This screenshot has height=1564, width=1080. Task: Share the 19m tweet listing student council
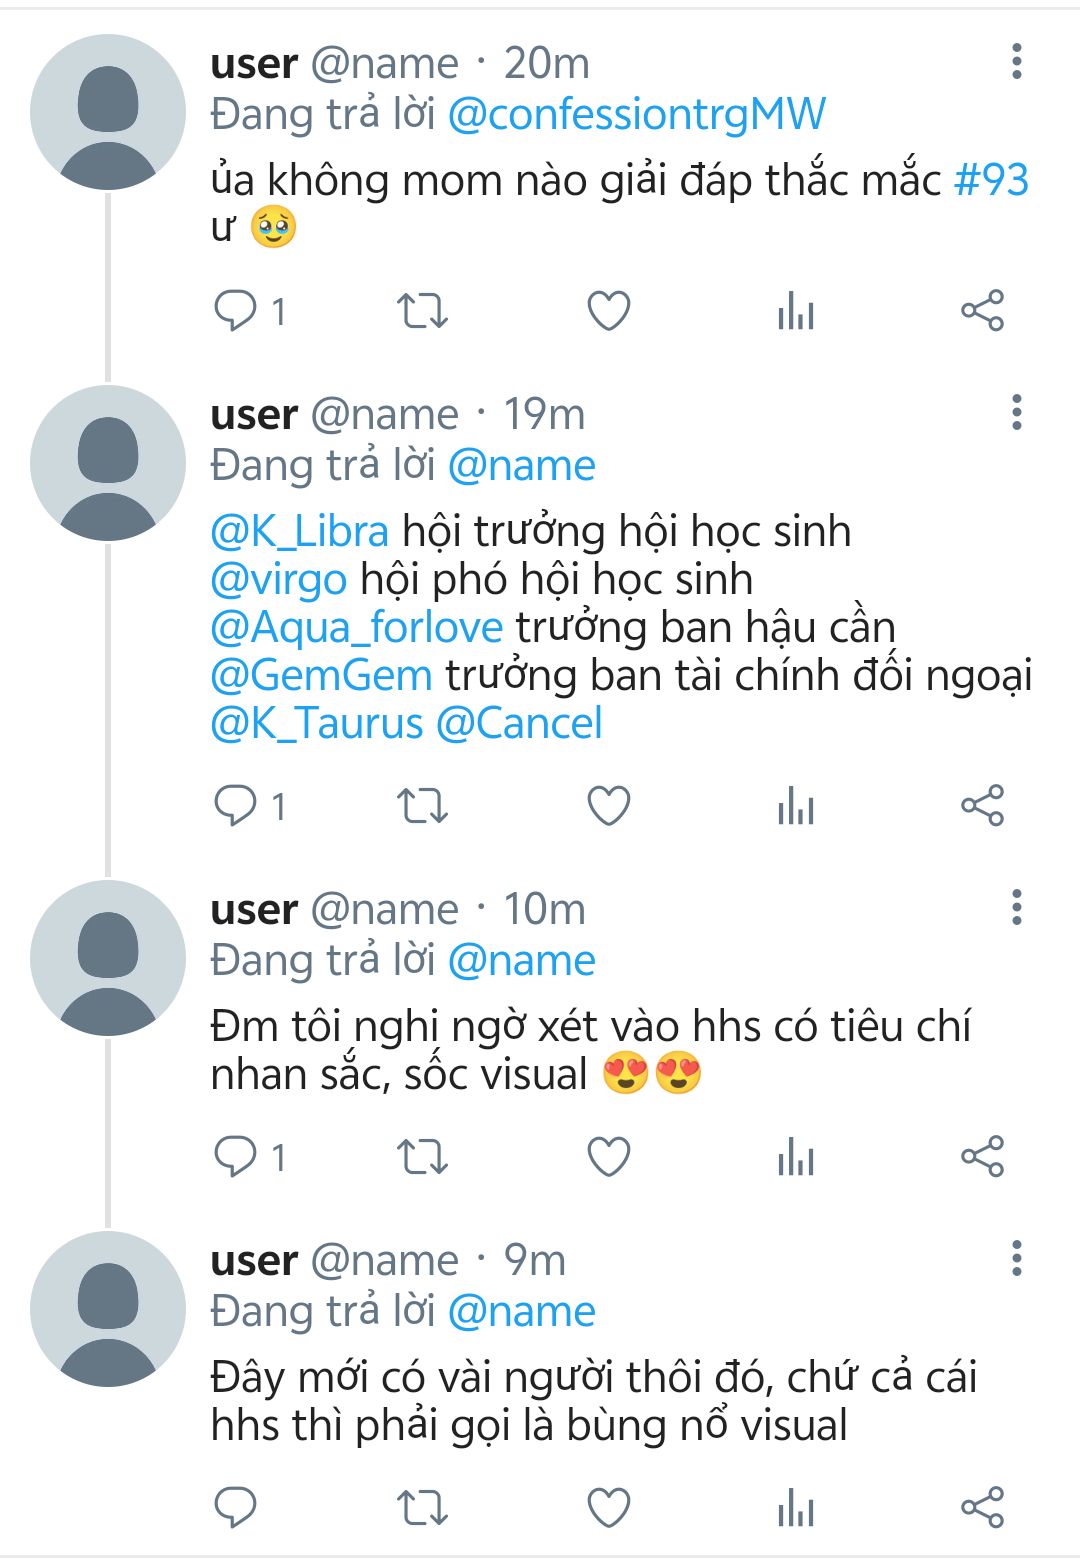pos(982,806)
